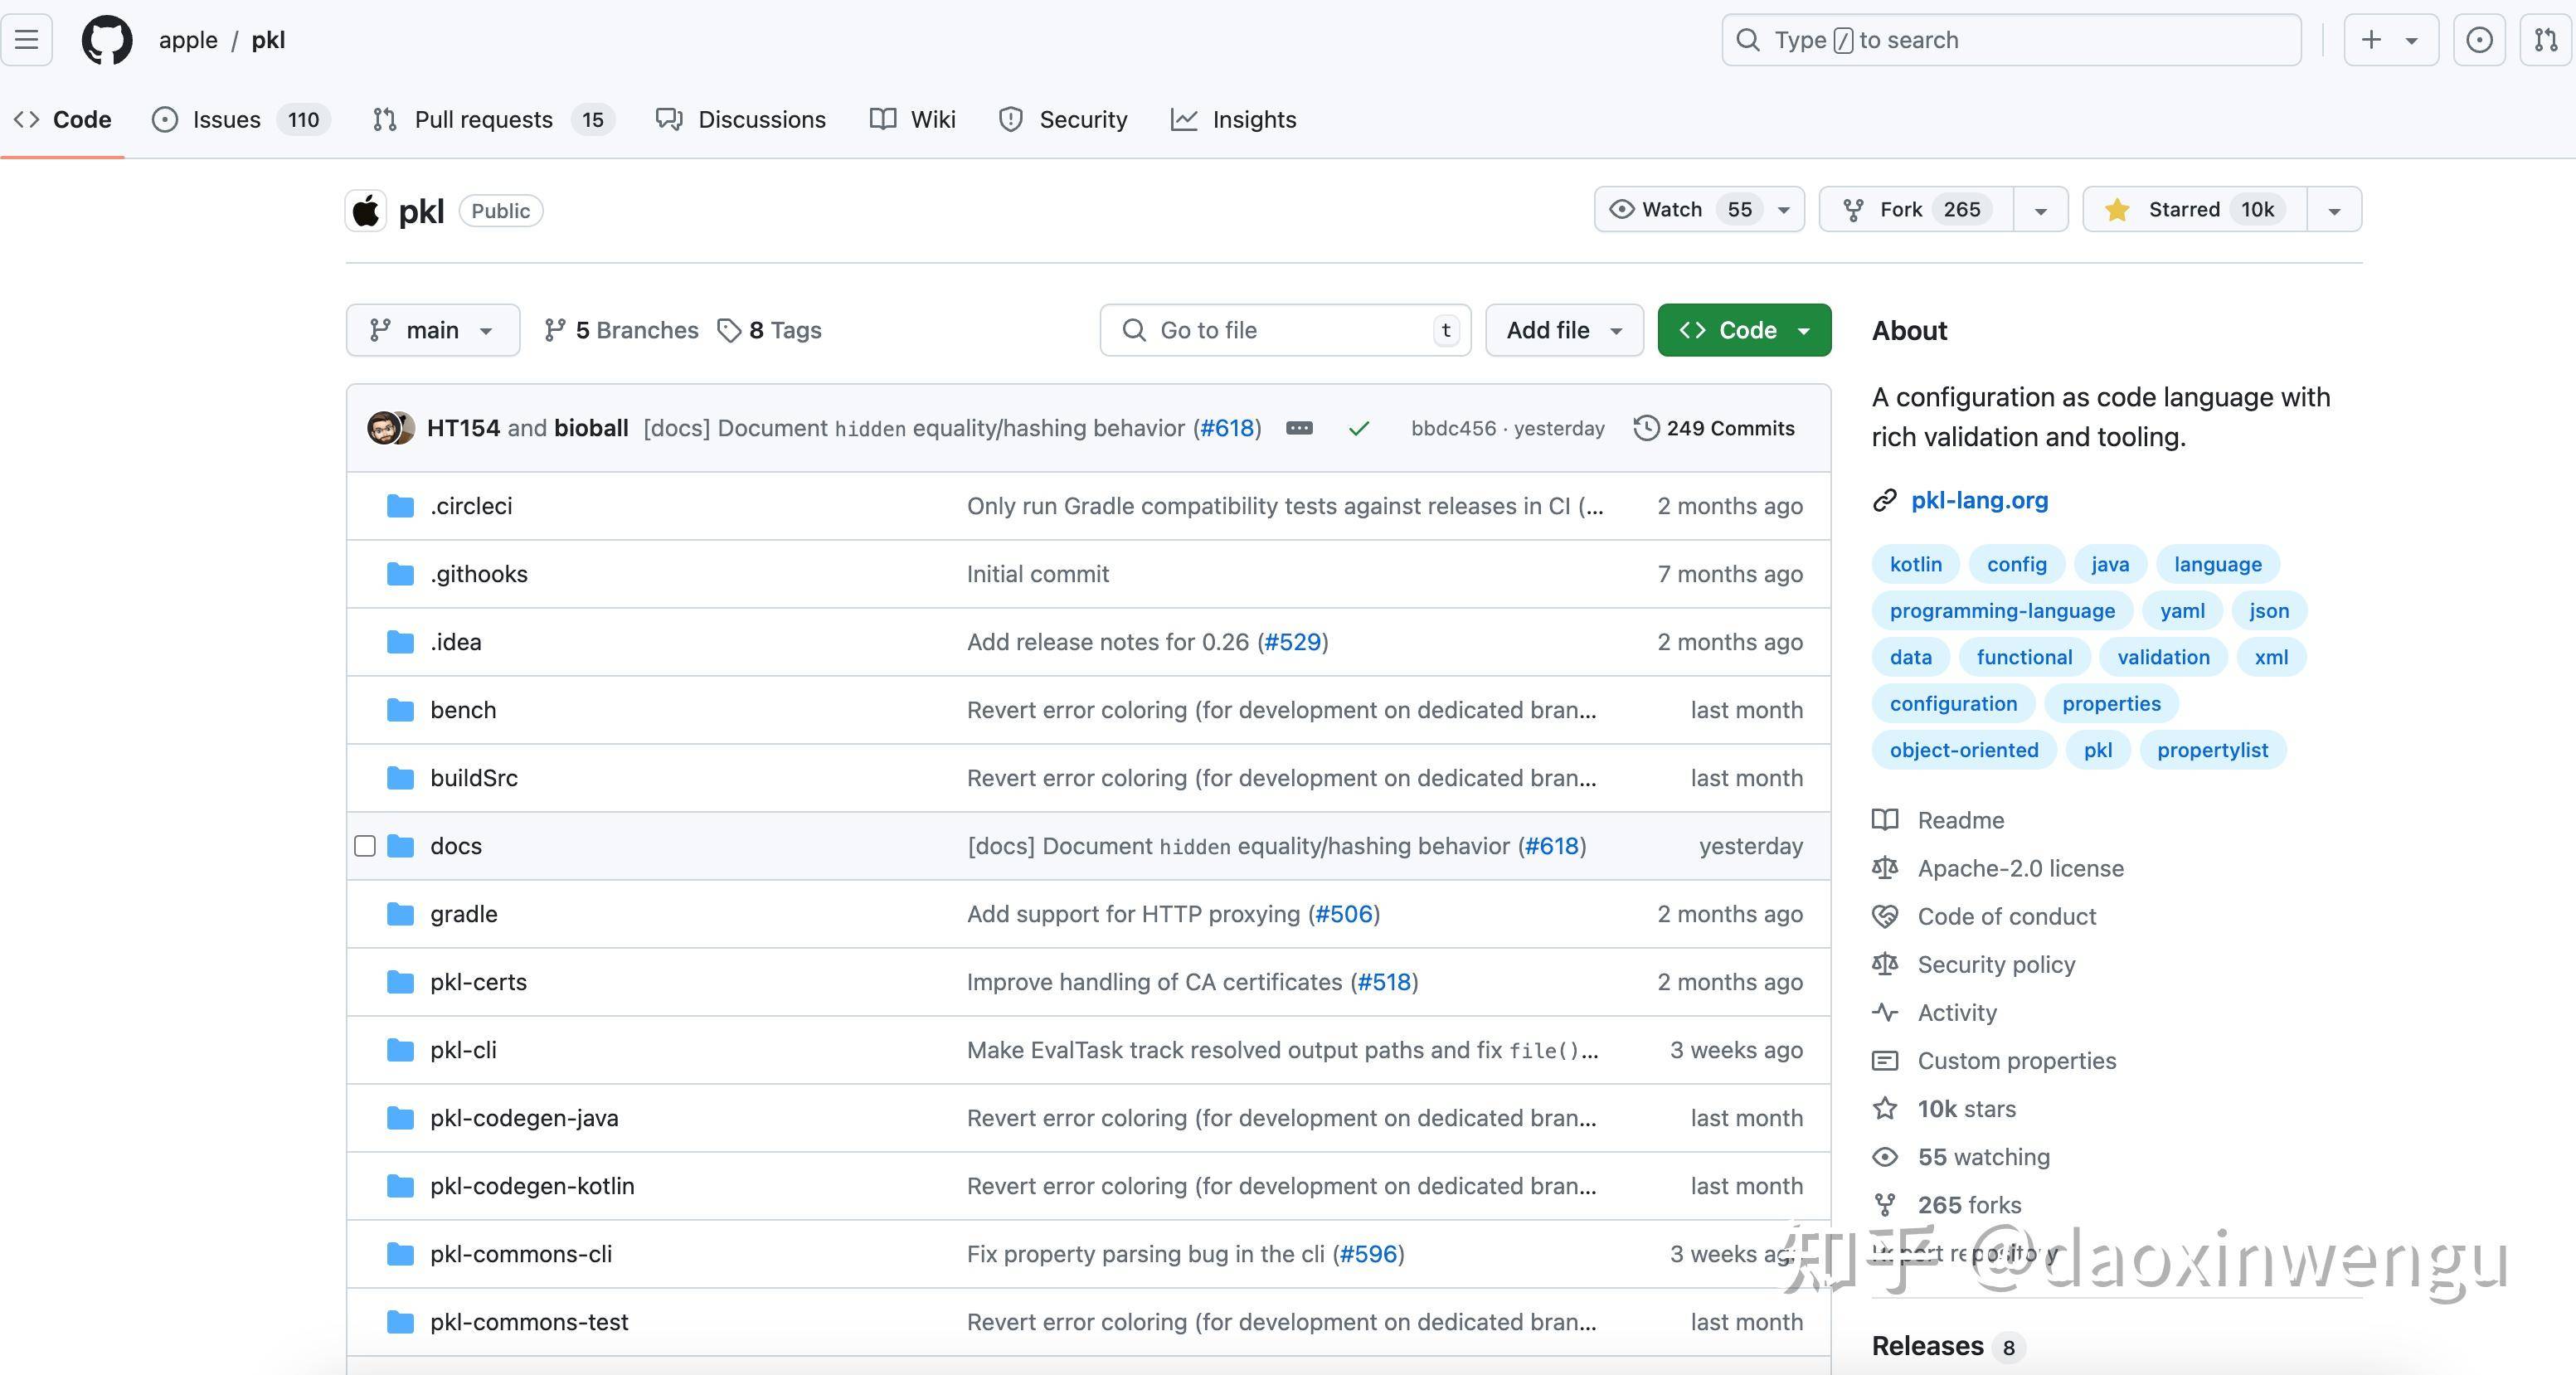Open the Wiki tab
This screenshot has width=2576, height=1375.
(x=913, y=120)
